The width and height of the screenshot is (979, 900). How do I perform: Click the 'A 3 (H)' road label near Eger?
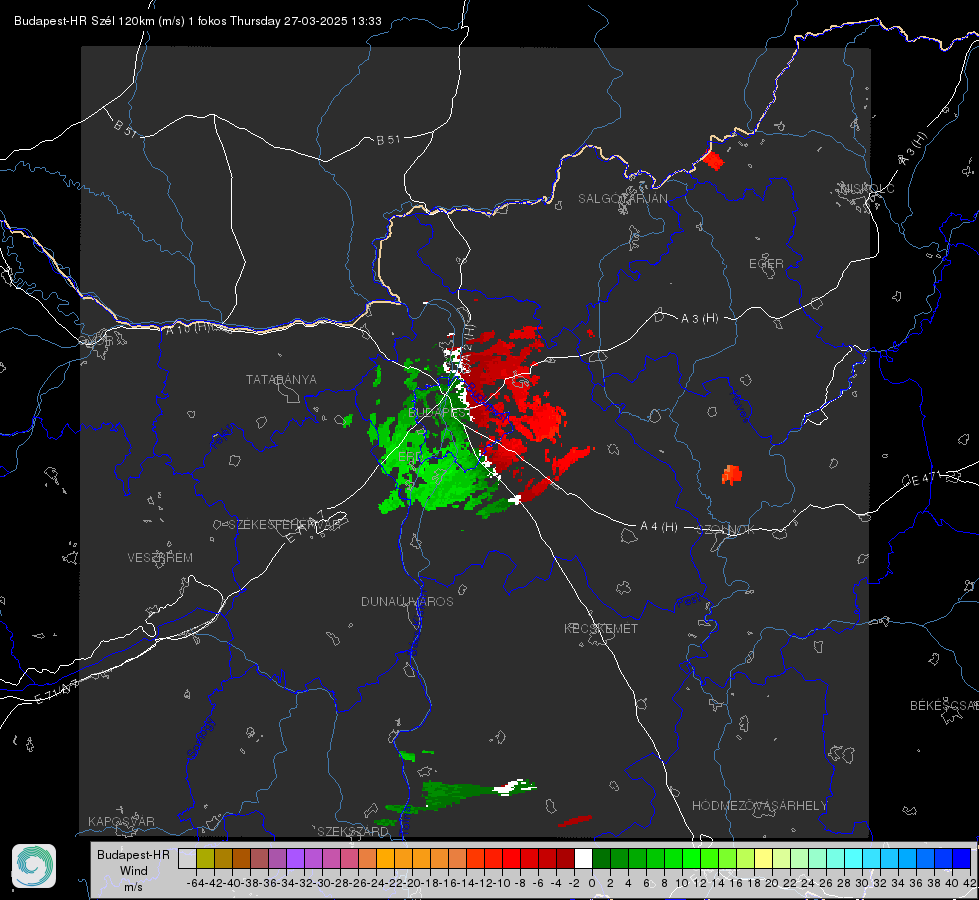click(x=699, y=319)
